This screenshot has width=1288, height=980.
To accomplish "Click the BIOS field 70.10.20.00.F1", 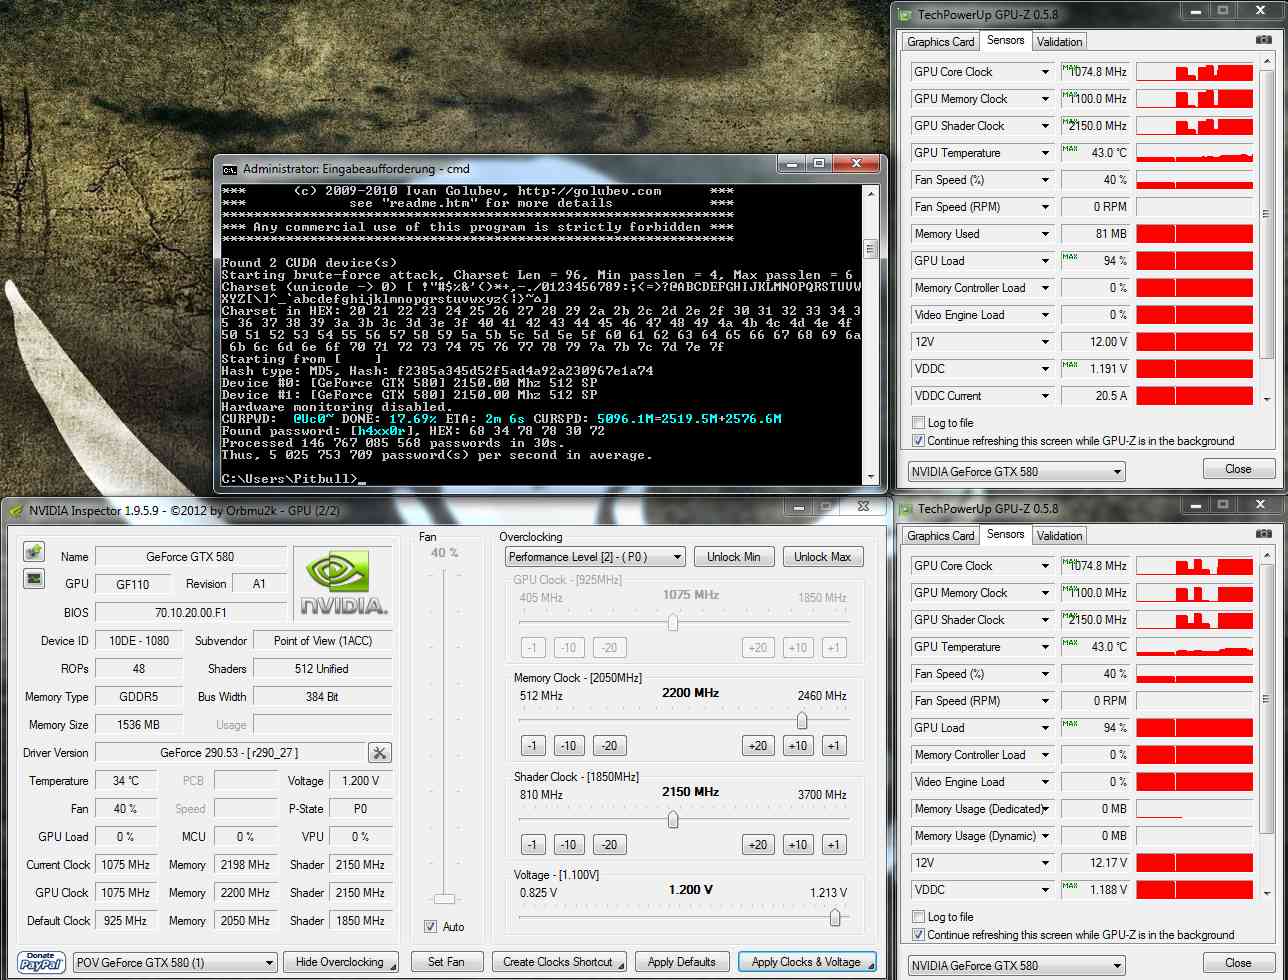I will coord(191,612).
